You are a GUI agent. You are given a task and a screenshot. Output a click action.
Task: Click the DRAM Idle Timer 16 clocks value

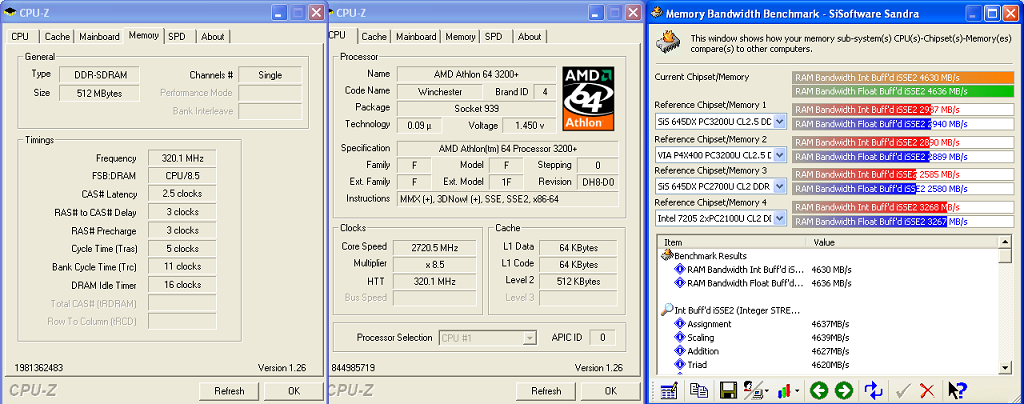181,285
